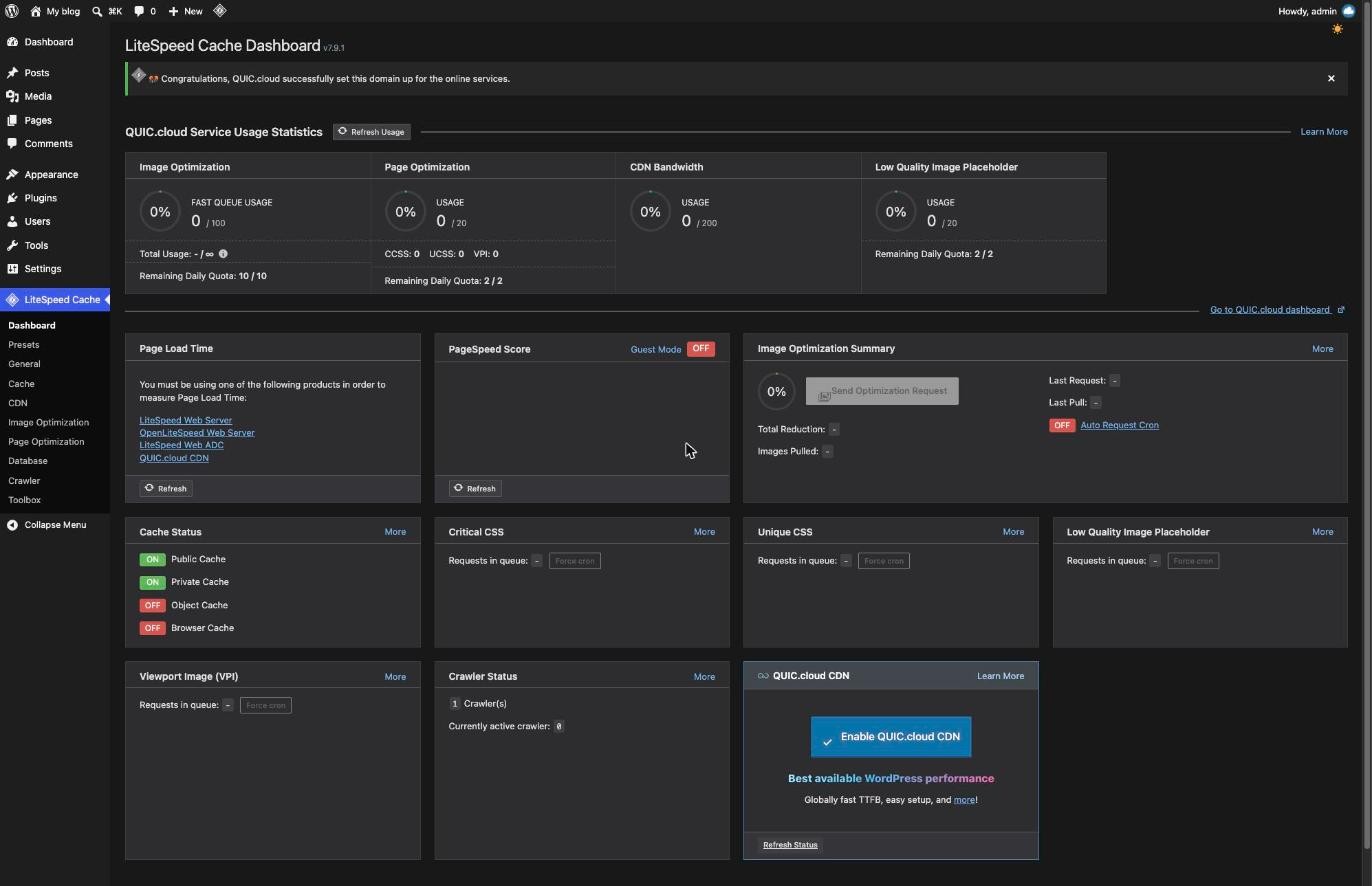
Task: Toggle Object Cache OFF badge
Action: [152, 605]
